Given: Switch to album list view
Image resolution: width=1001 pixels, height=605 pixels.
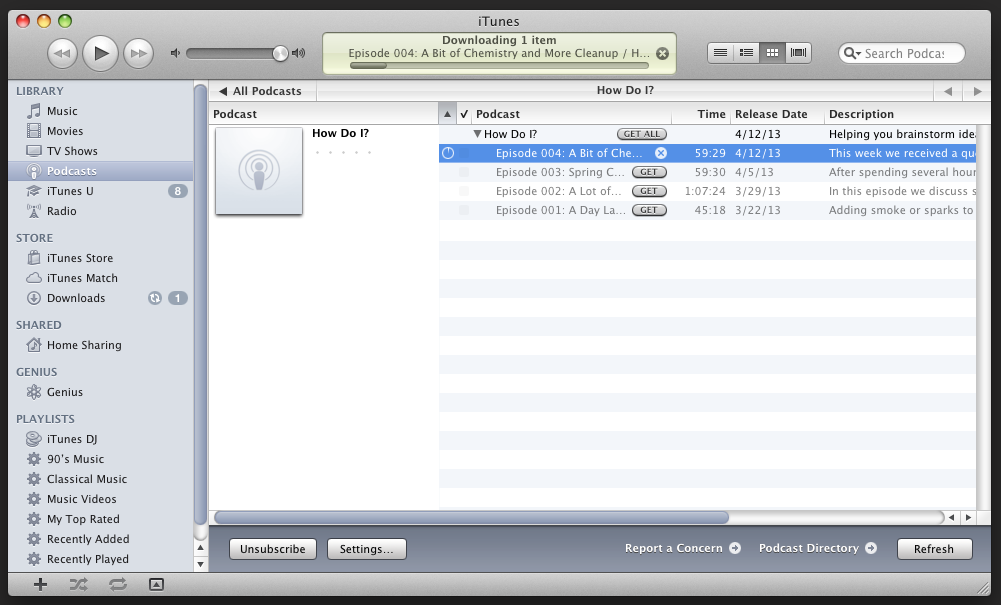Looking at the screenshot, I should tap(746, 53).
